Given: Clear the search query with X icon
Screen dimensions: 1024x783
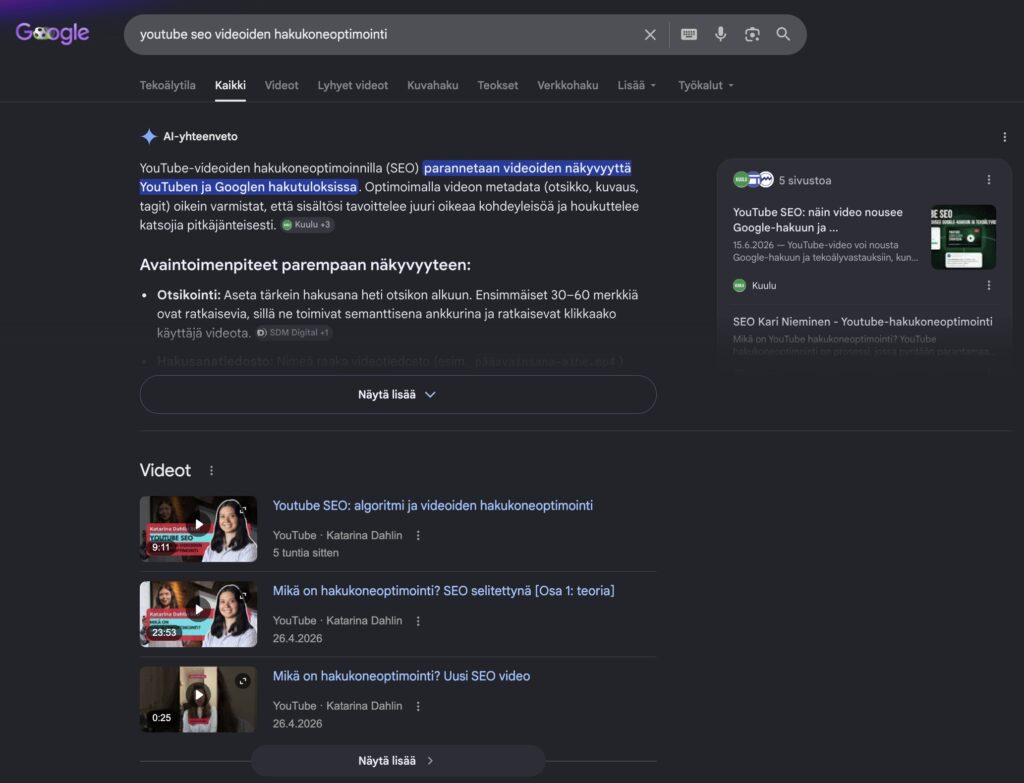Looking at the screenshot, I should (x=650, y=35).
